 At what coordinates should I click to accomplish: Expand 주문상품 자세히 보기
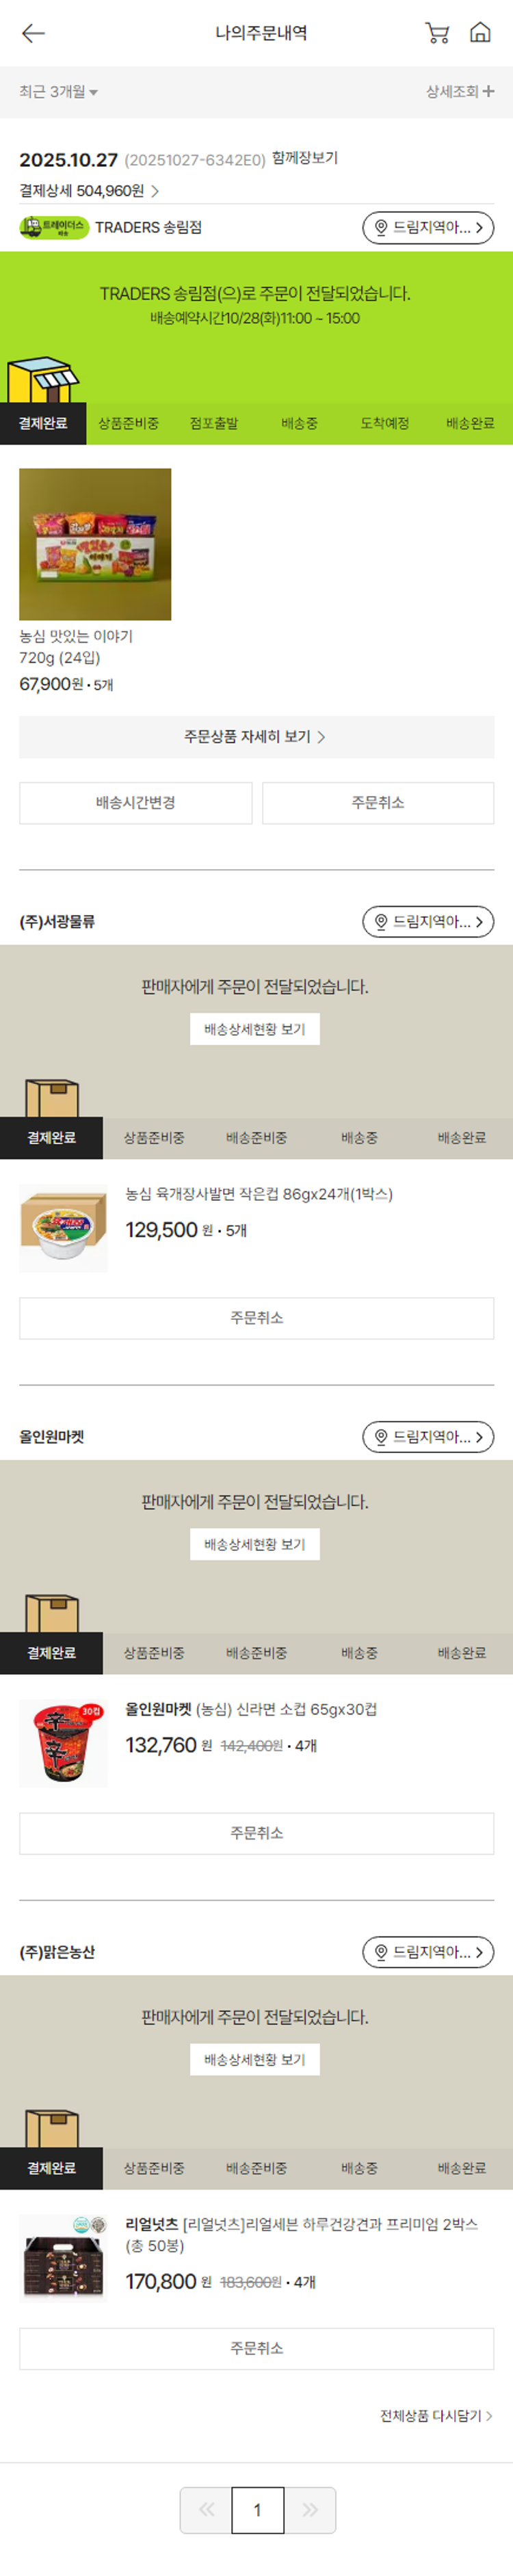tap(256, 737)
